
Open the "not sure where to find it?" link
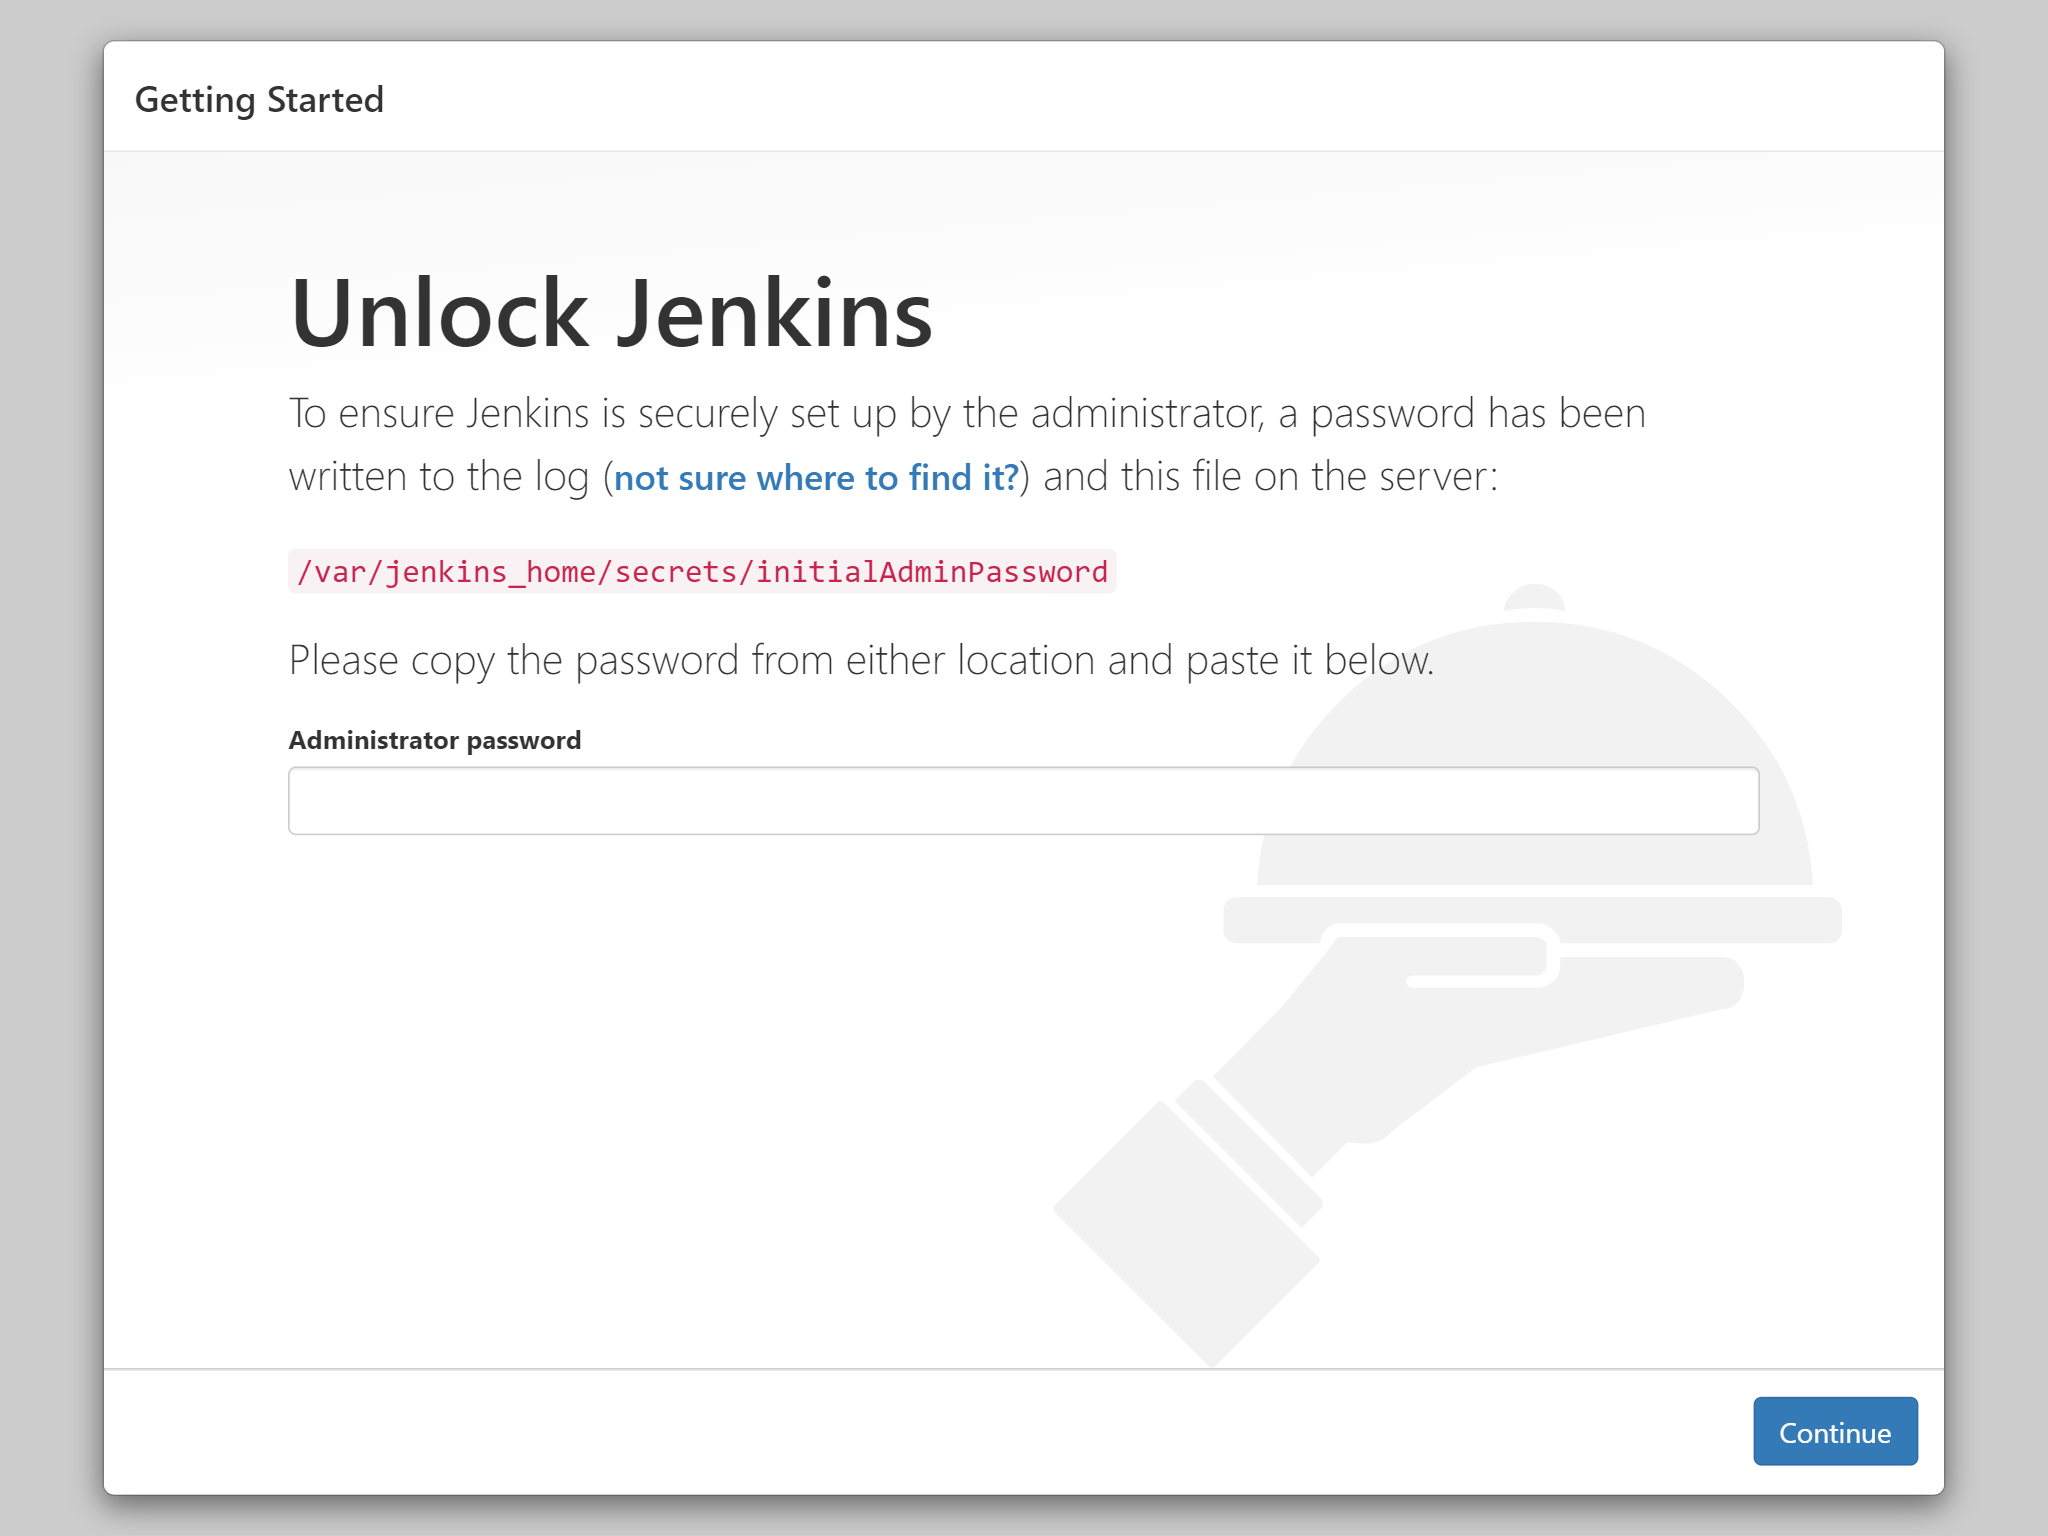coord(816,478)
